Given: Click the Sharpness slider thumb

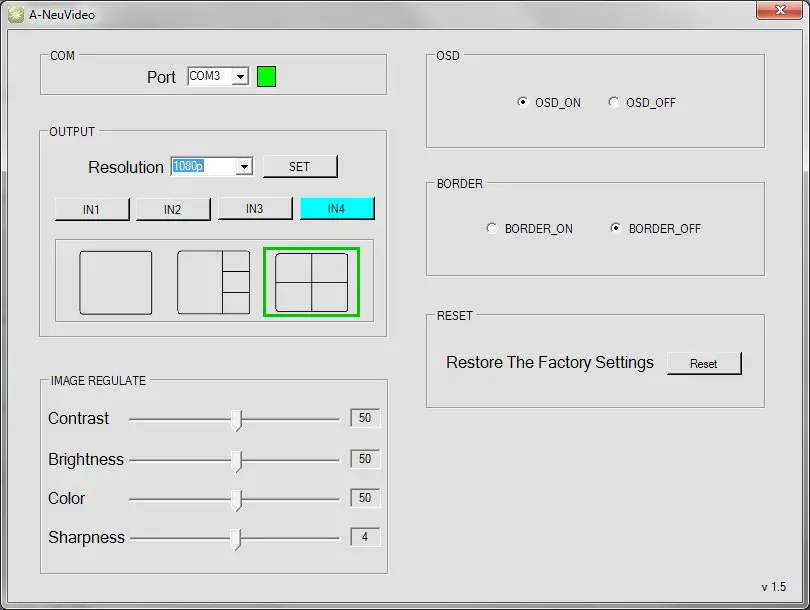Looking at the screenshot, I should click(236, 539).
